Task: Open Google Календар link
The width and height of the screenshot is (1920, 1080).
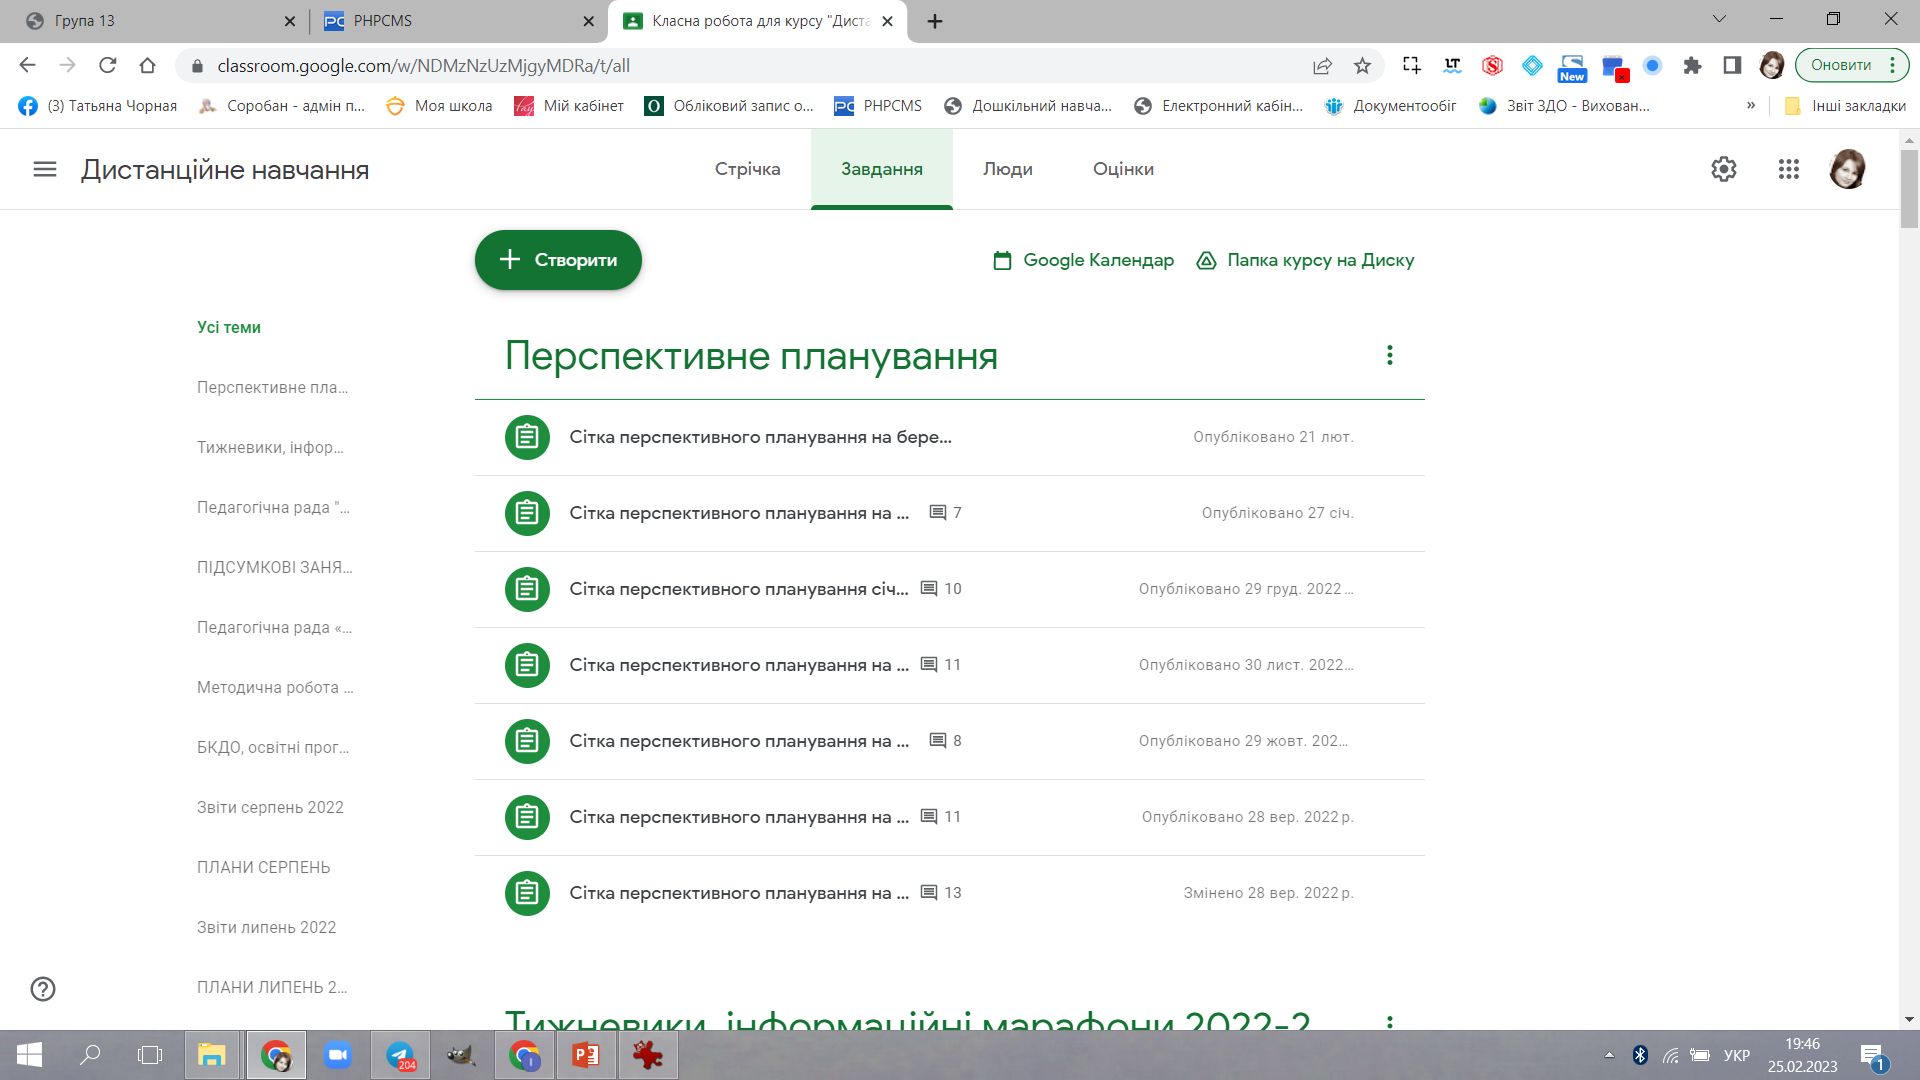Action: coord(1083,260)
